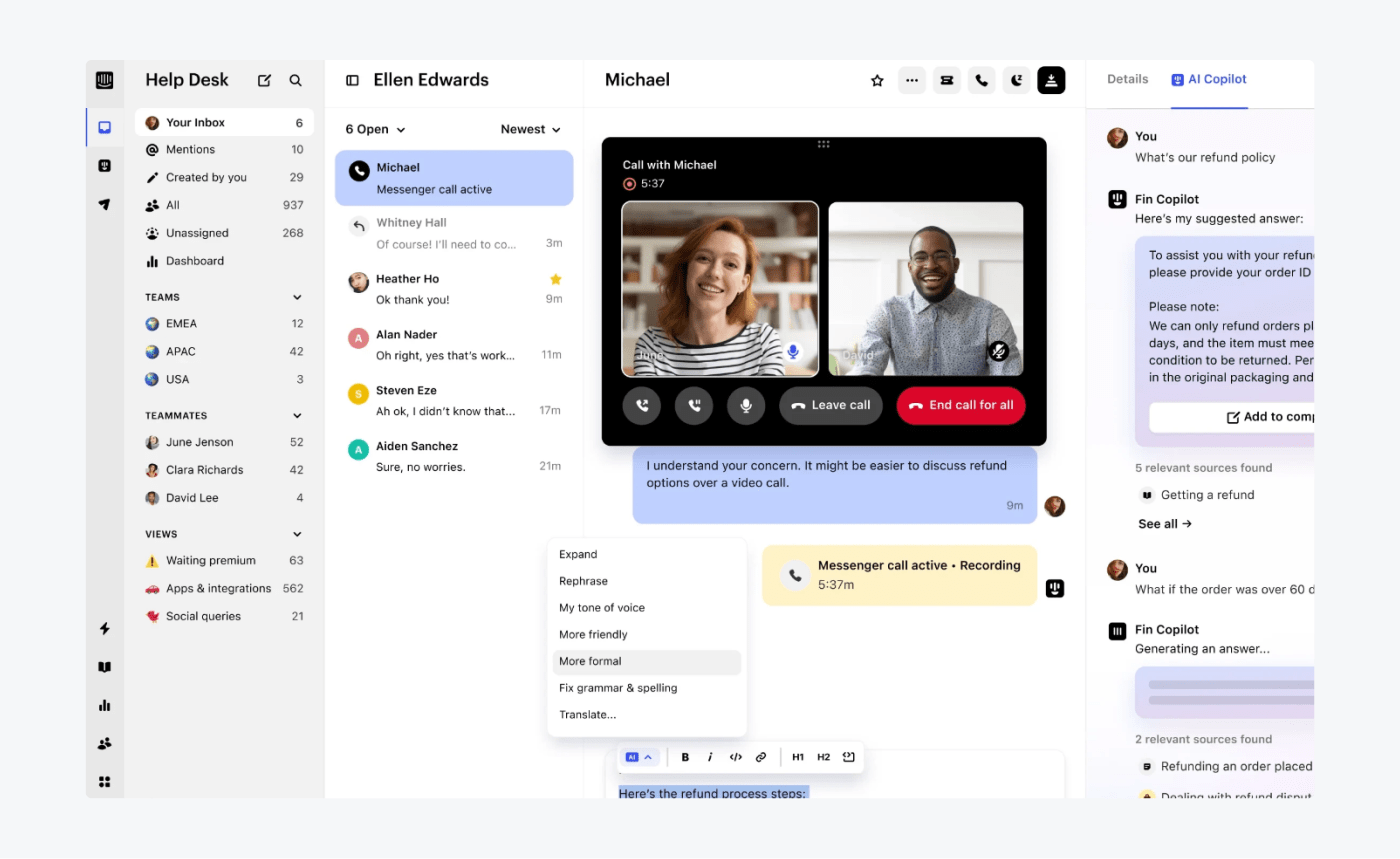Insert a link using link icon
The image size is (1400, 859).
pyautogui.click(x=761, y=757)
